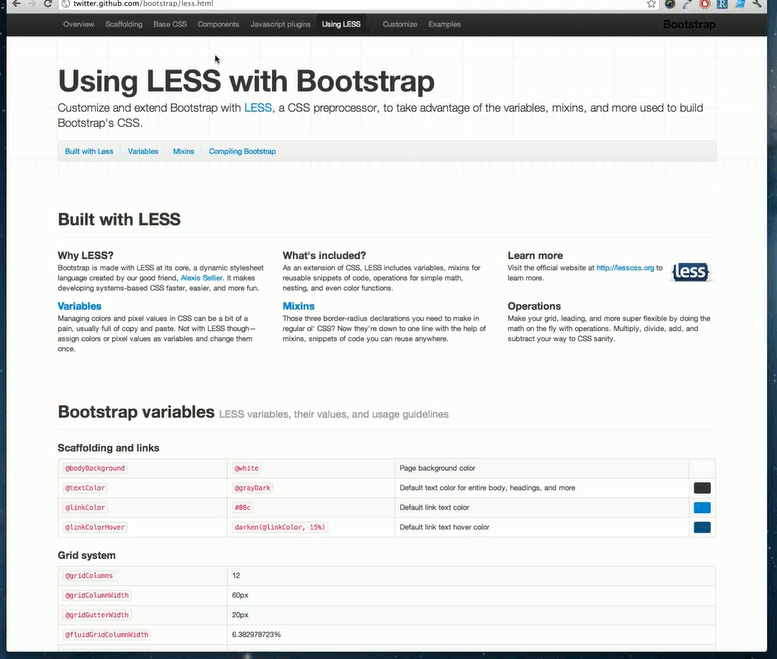The height and width of the screenshot is (659, 777).
Task: Click the LESS logo image
Action: 691,272
